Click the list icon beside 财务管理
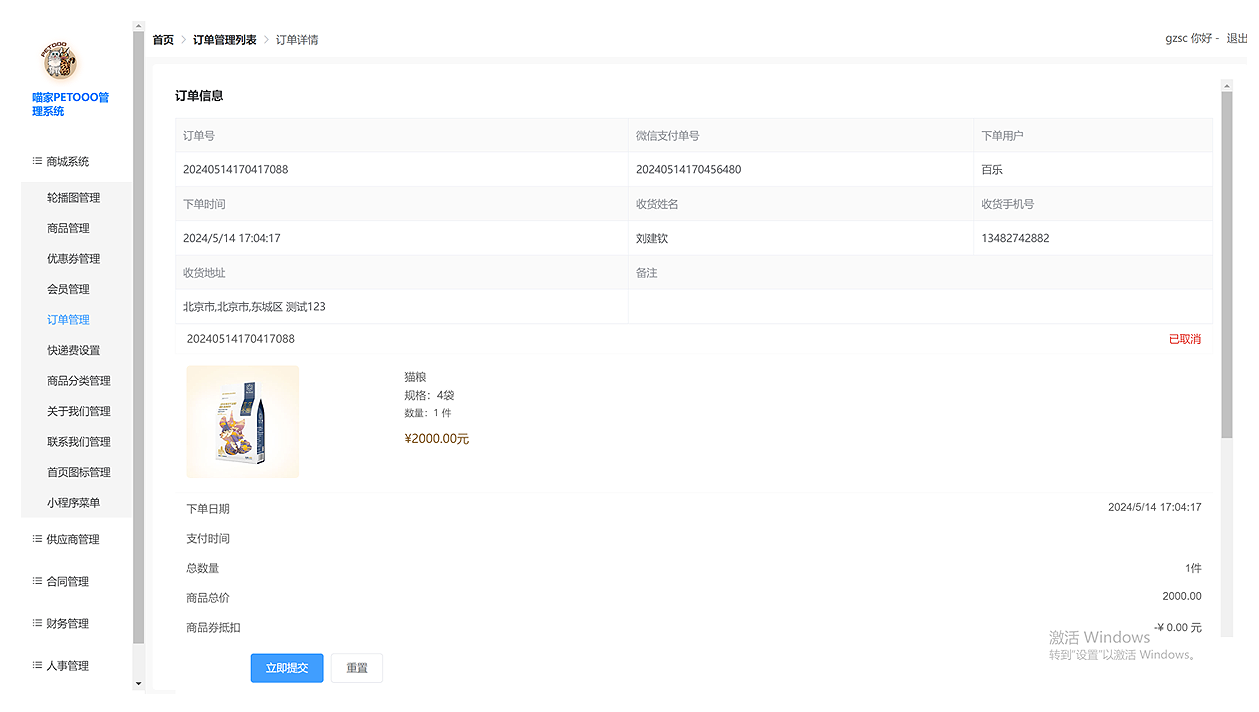This screenshot has width=1259, height=712. pyautogui.click(x=37, y=623)
